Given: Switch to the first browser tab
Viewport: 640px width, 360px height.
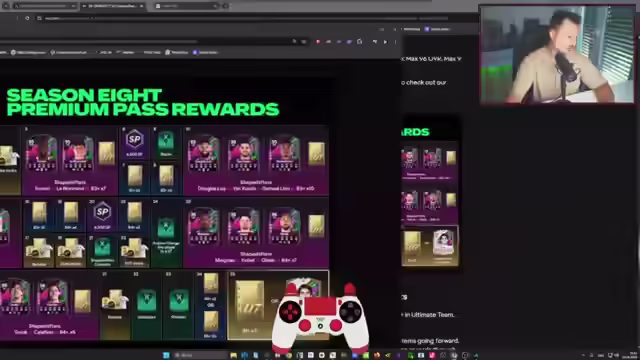Looking at the screenshot, I should (x=44, y=6).
